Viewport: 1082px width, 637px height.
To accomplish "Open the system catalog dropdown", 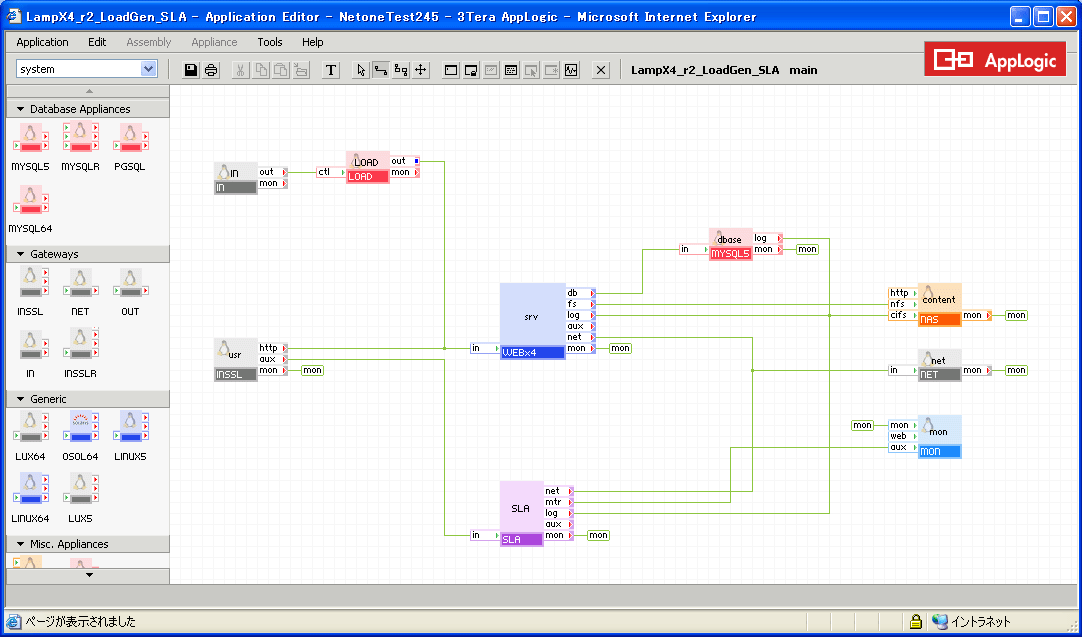I will click(x=148, y=69).
